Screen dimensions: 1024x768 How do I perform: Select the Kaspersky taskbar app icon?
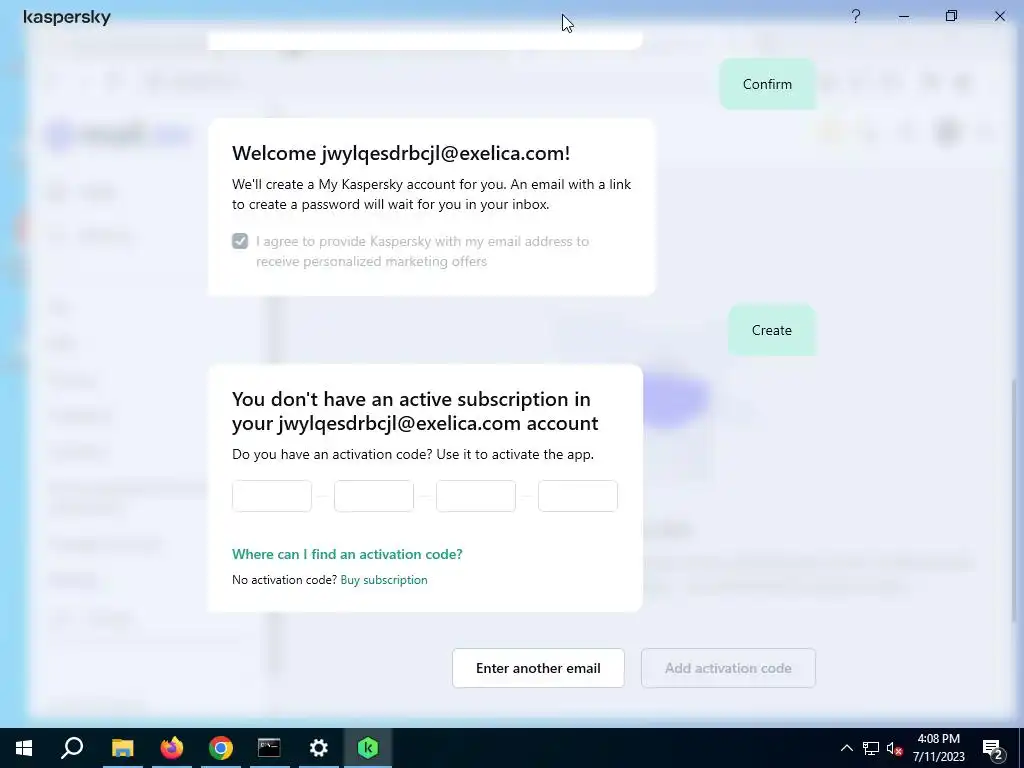pos(368,748)
